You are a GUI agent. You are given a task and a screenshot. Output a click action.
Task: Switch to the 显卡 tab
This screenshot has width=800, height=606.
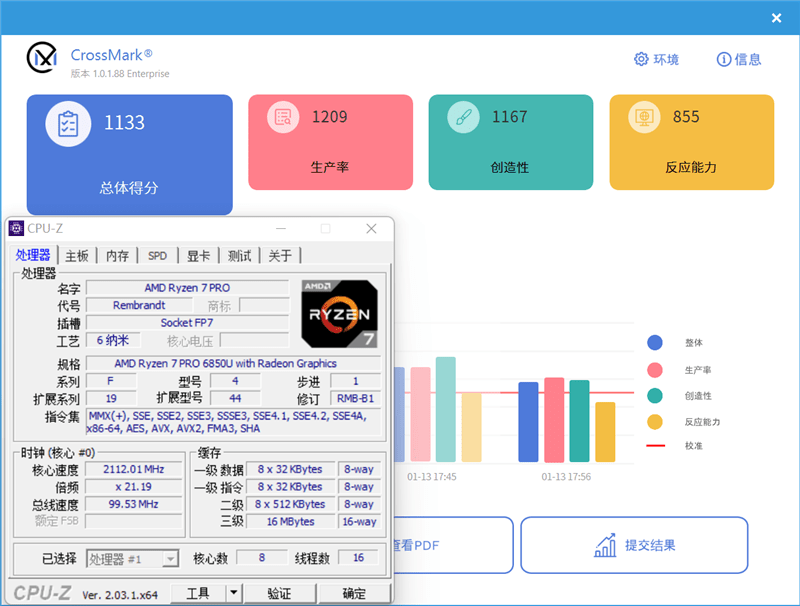(198, 256)
